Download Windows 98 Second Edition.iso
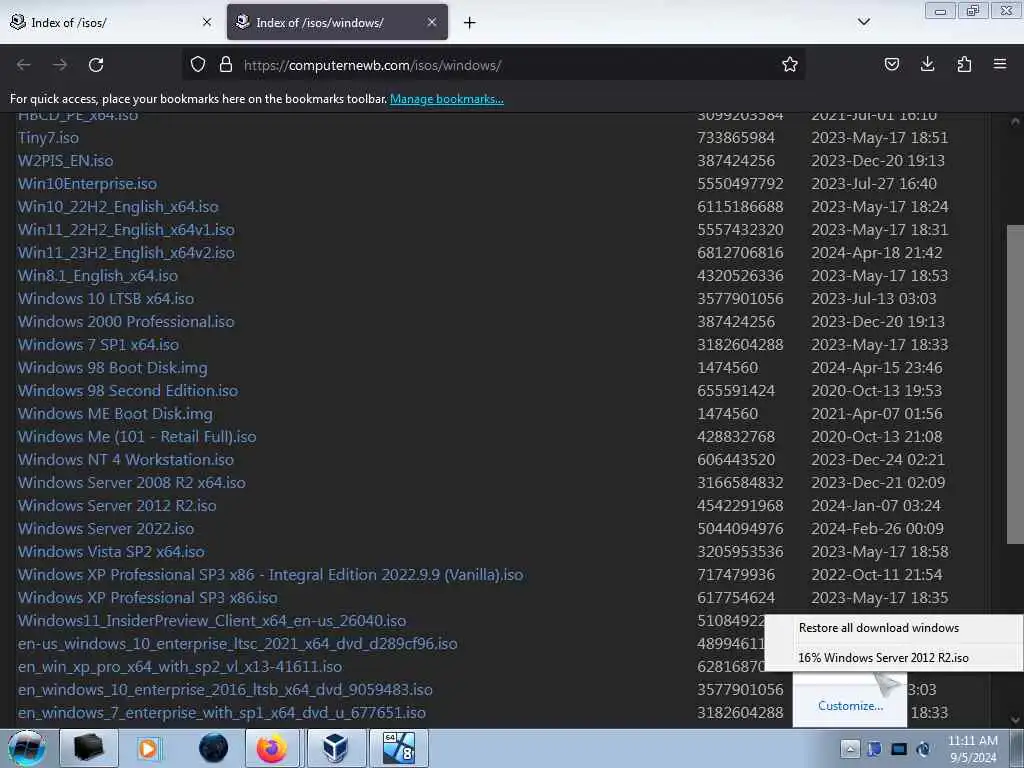The image size is (1024, 768). pos(128,391)
